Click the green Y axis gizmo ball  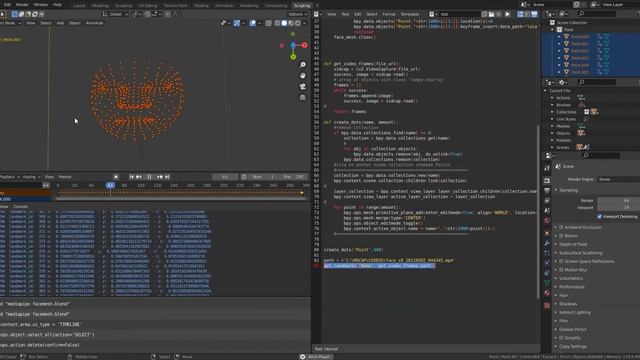click(293, 57)
